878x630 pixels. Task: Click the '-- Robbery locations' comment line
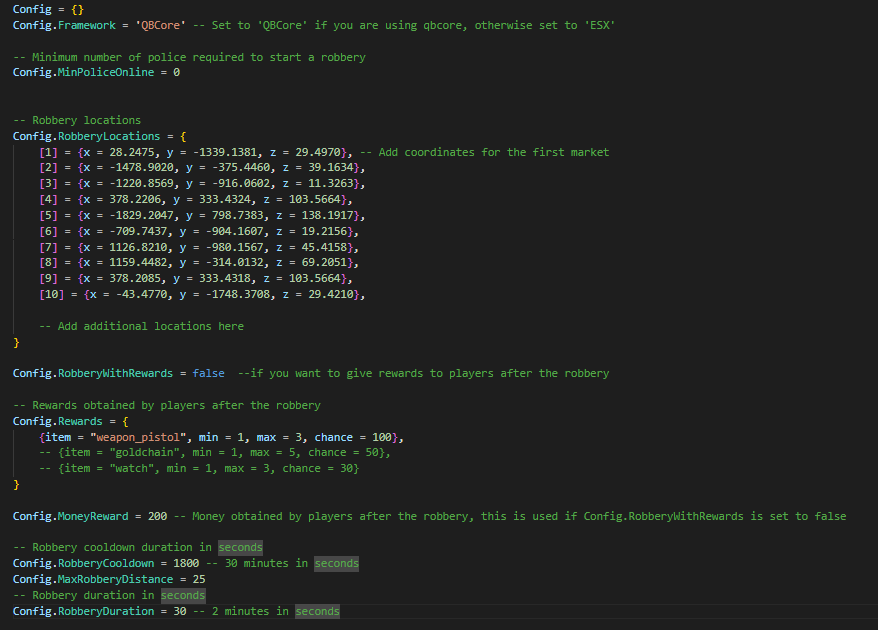[77, 120]
